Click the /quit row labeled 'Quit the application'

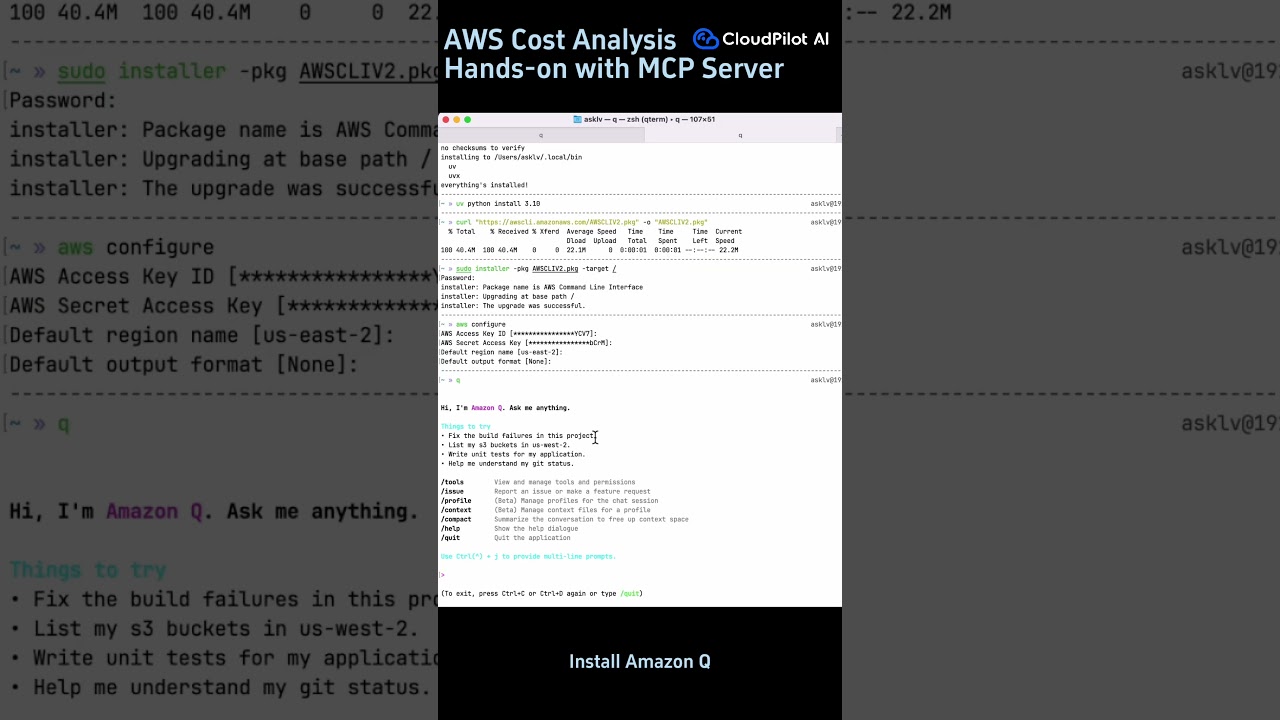pyautogui.click(x=506, y=538)
